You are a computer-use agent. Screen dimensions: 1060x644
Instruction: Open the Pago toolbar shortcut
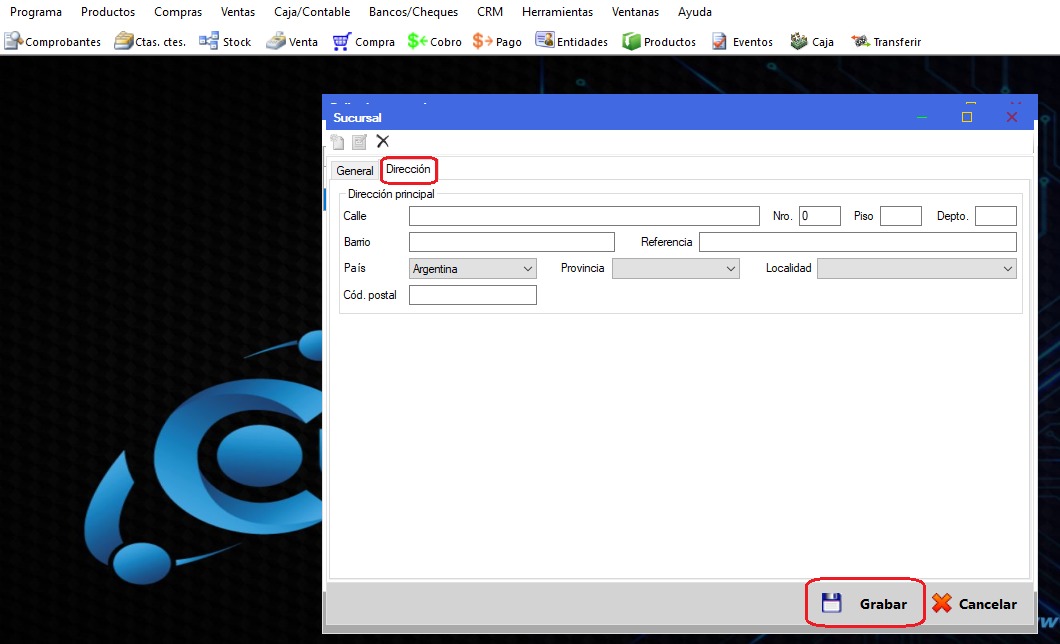click(x=498, y=42)
